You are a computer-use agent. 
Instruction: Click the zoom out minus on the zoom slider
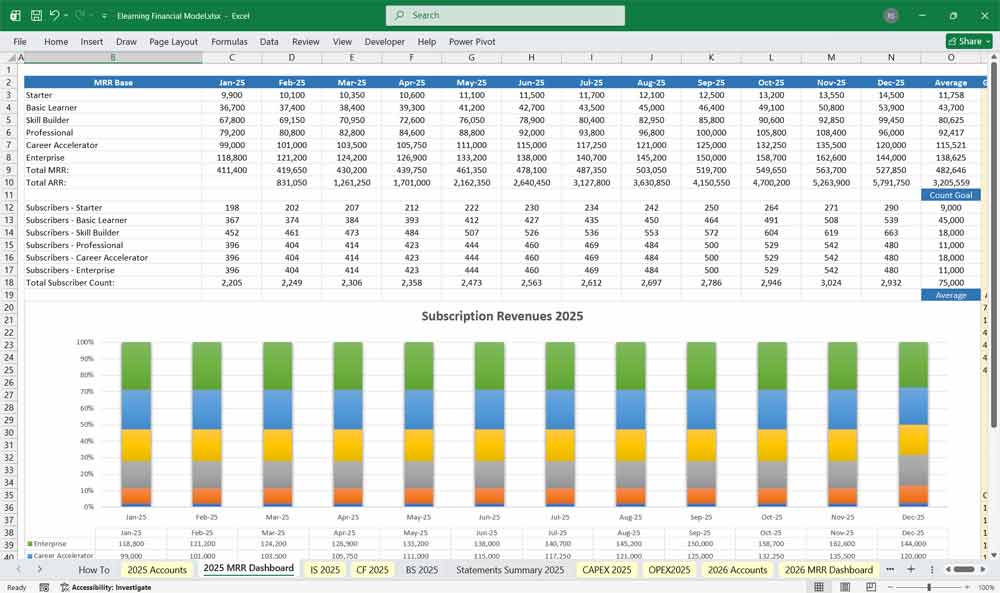coord(890,586)
